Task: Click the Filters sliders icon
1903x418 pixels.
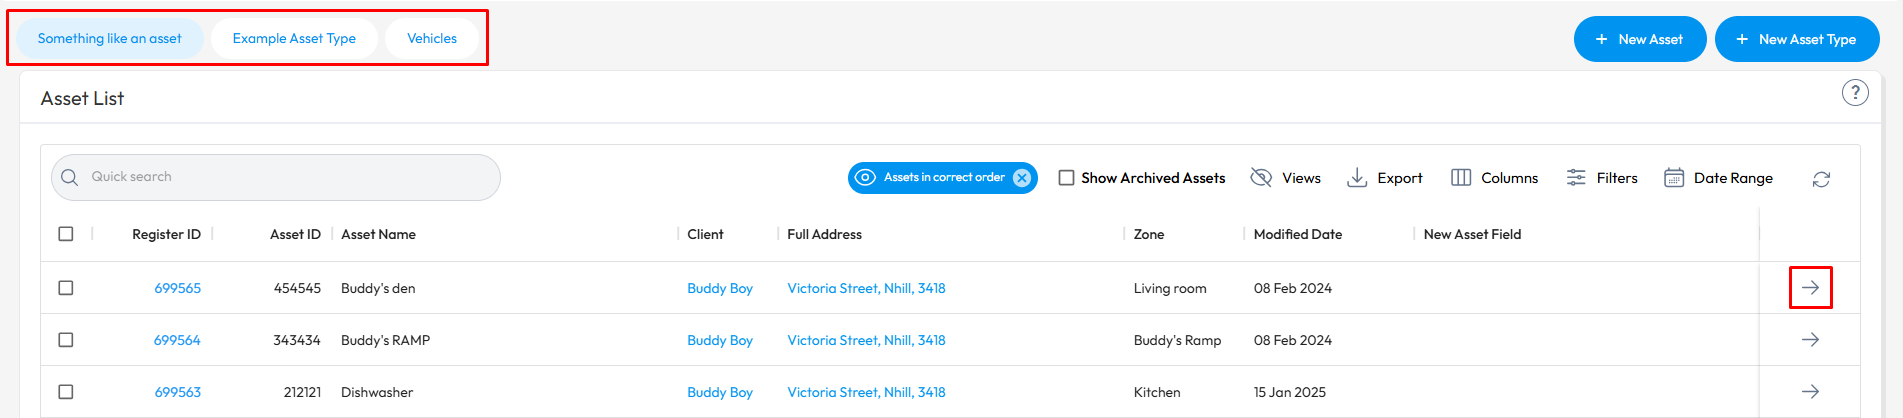Action: pyautogui.click(x=1576, y=177)
